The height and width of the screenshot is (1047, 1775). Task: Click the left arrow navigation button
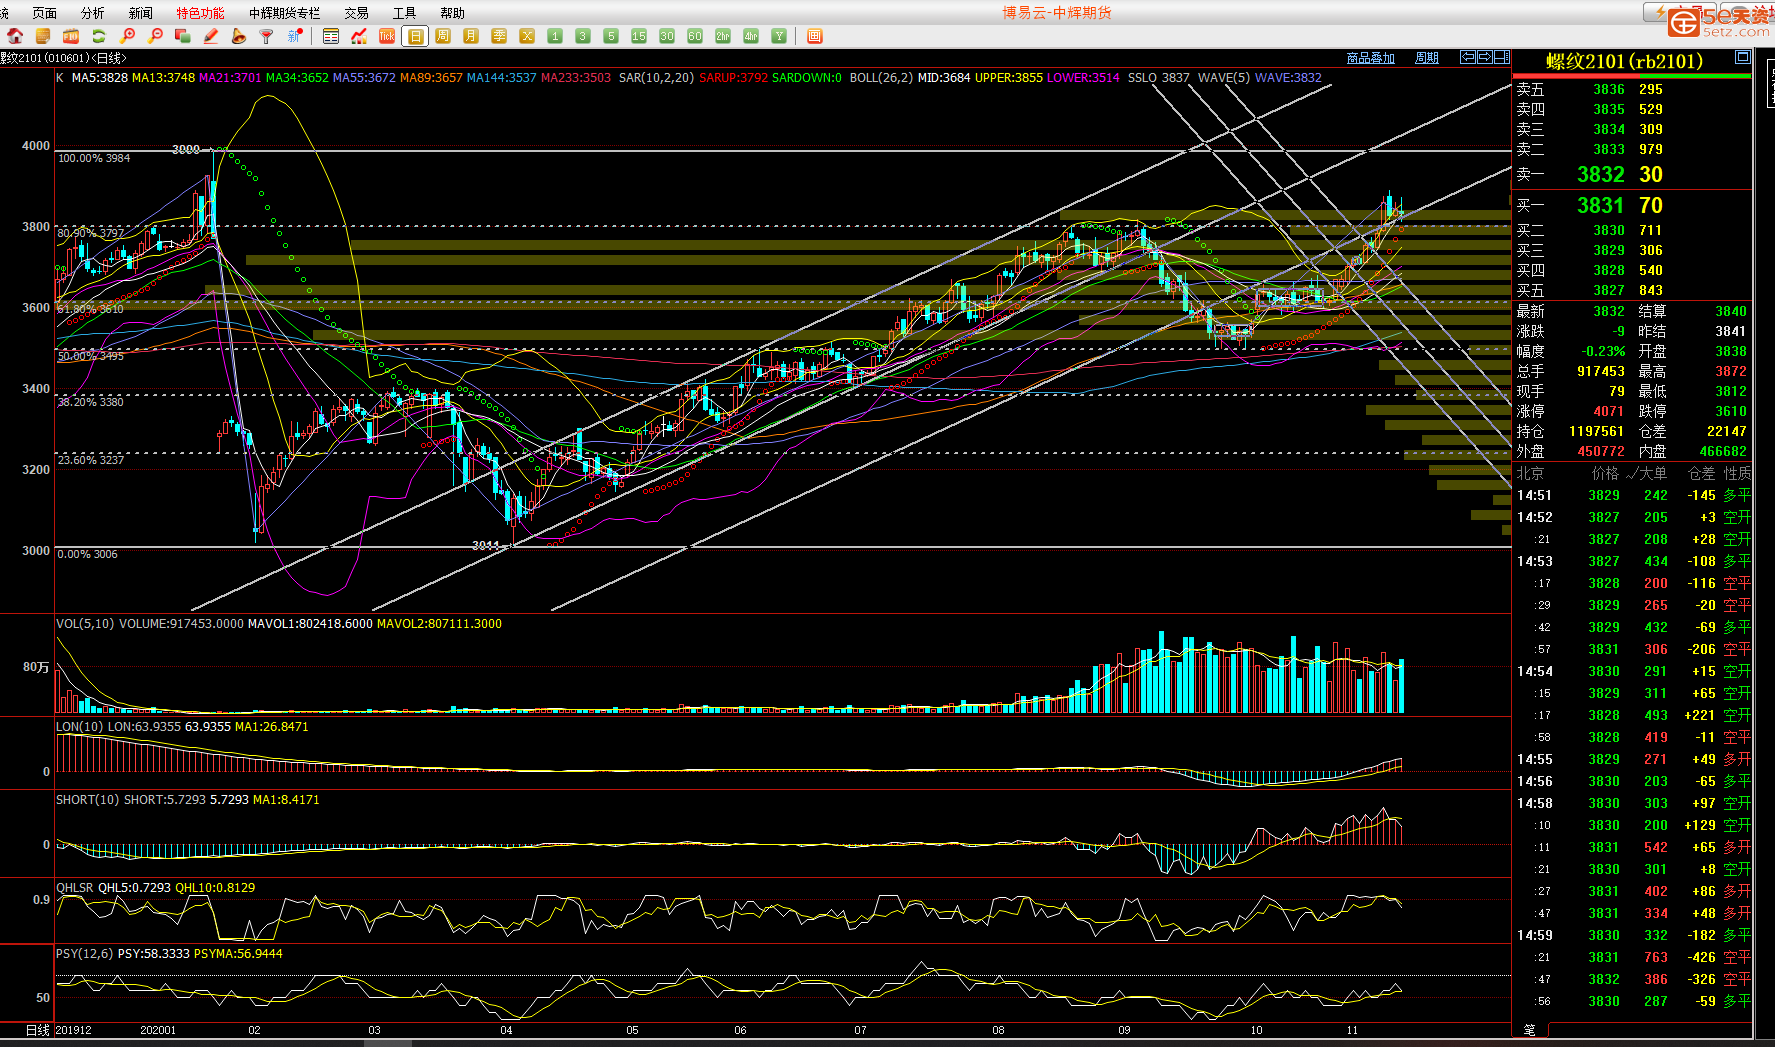click(x=1467, y=57)
